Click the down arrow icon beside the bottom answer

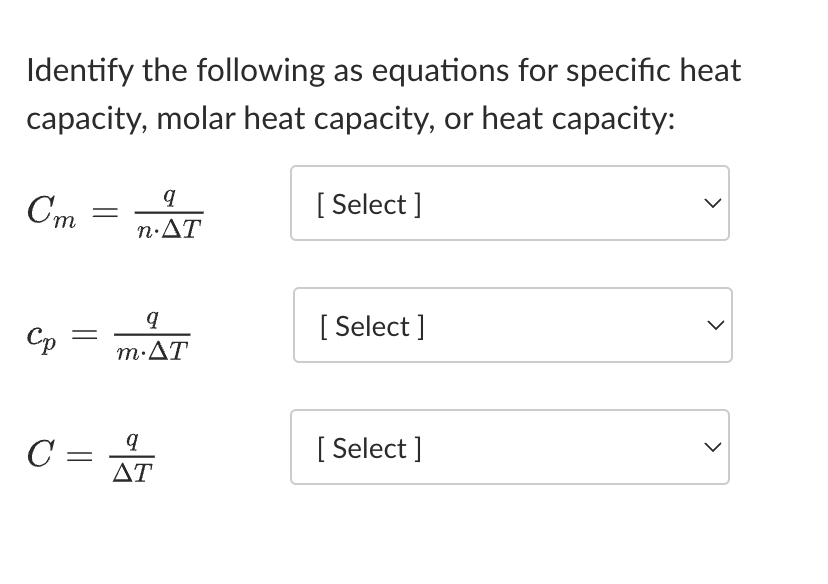pos(711,447)
